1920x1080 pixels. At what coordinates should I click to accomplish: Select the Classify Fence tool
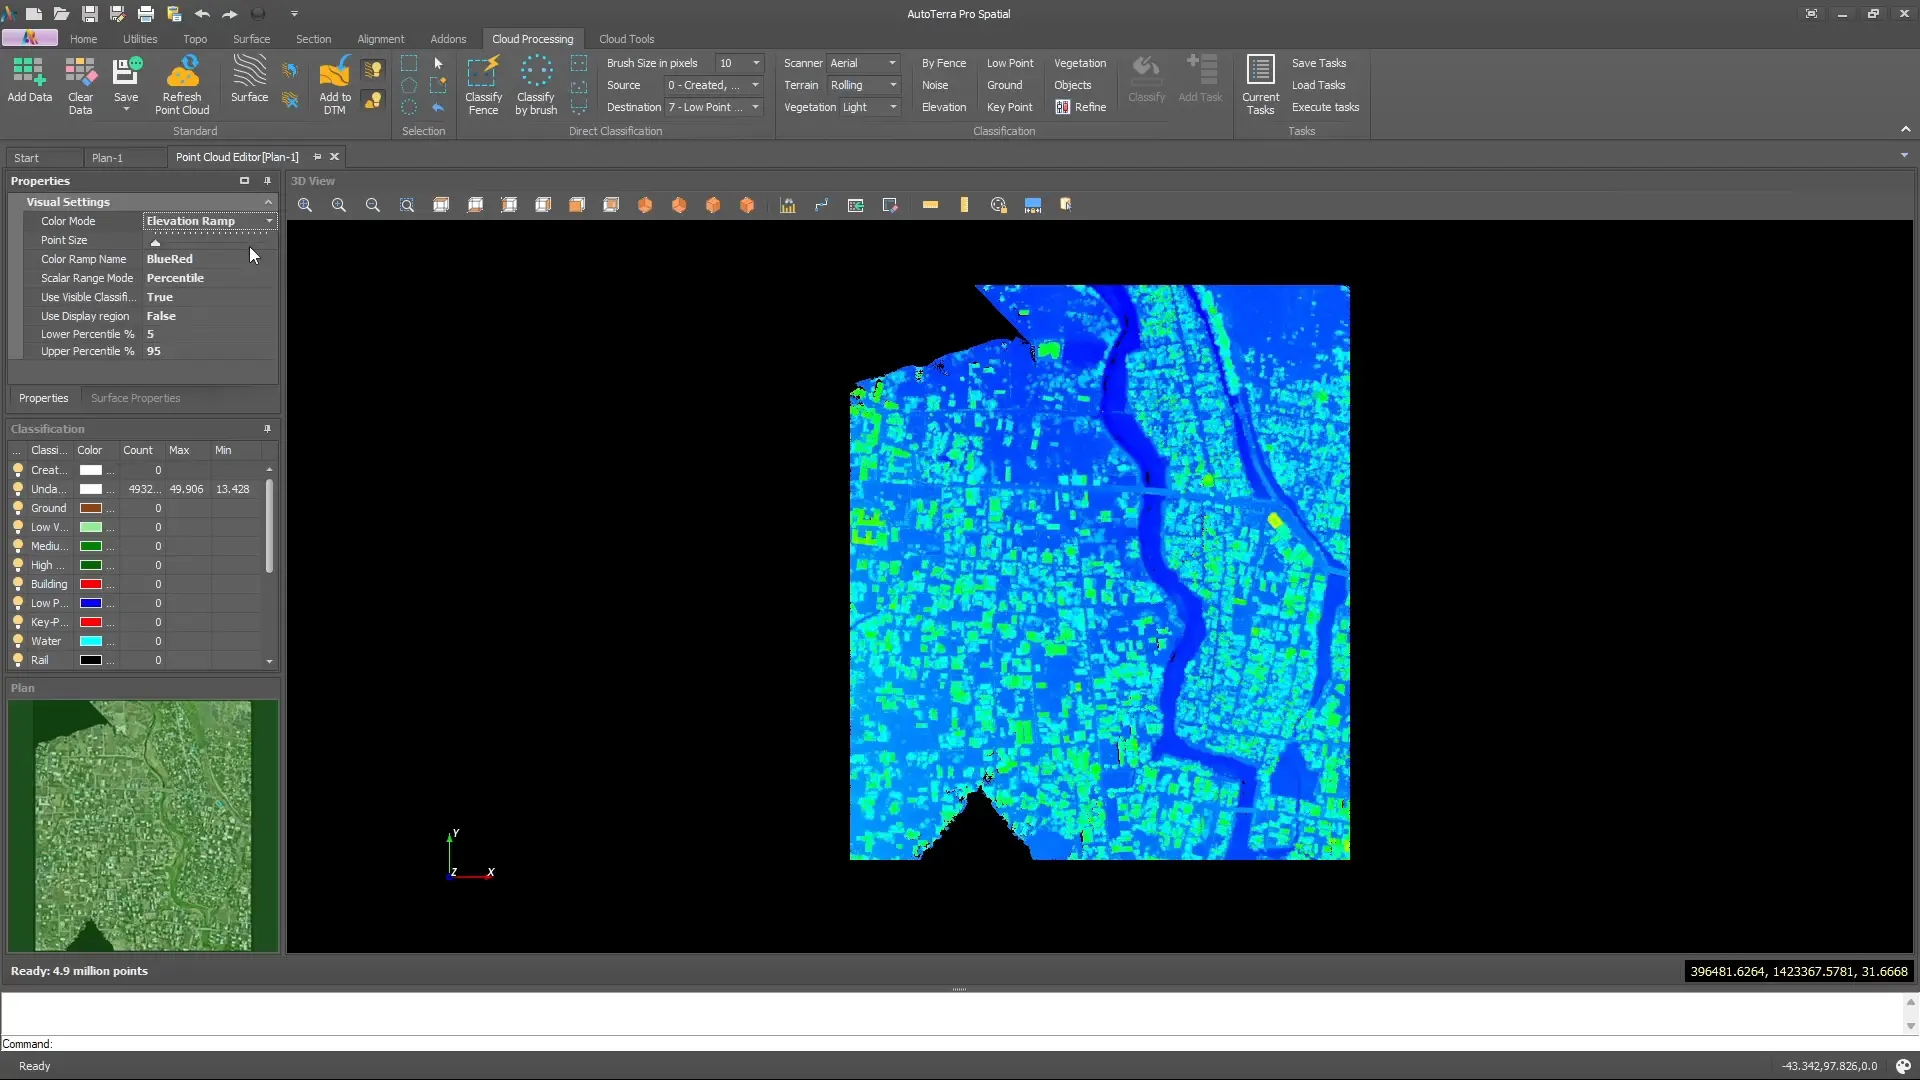coord(483,86)
